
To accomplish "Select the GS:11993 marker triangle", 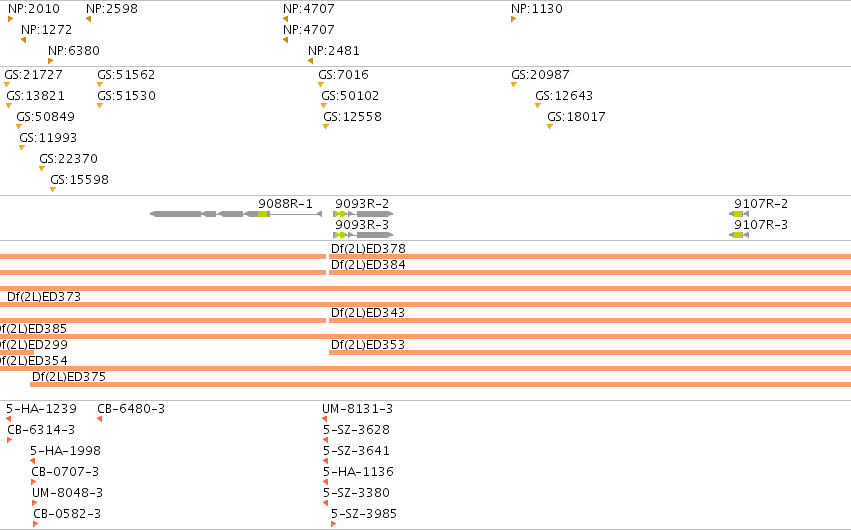I will coord(22,148).
